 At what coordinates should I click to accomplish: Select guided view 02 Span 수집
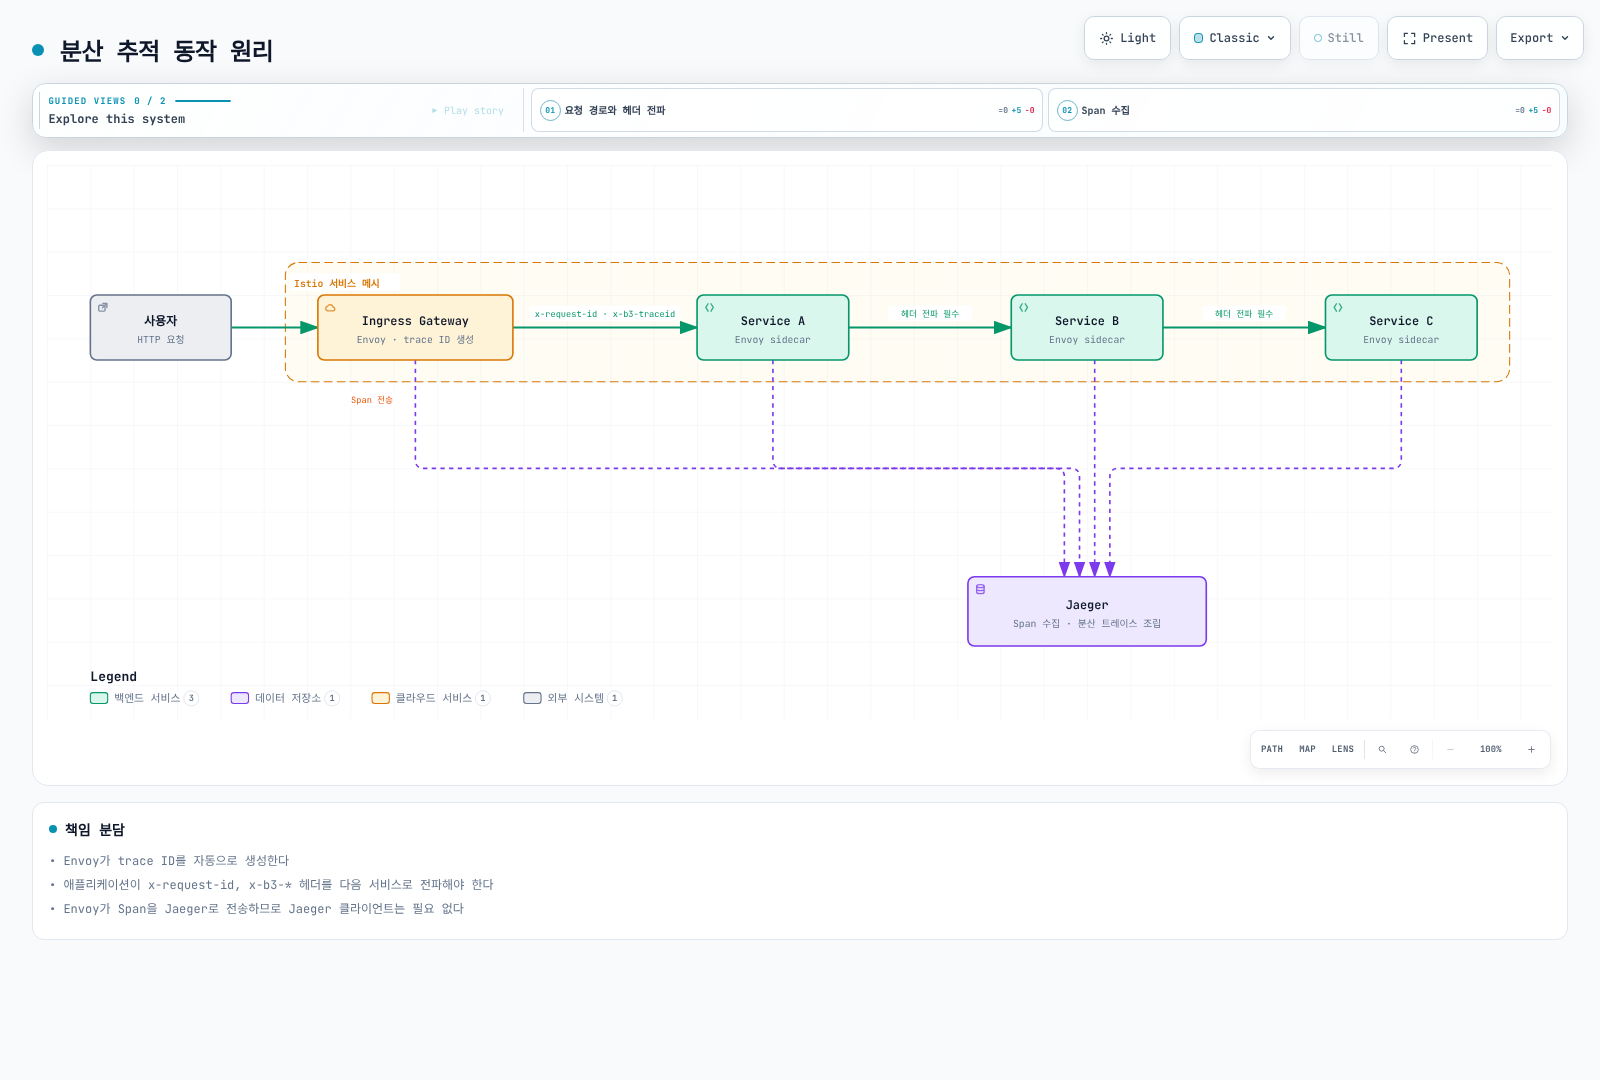point(1304,110)
